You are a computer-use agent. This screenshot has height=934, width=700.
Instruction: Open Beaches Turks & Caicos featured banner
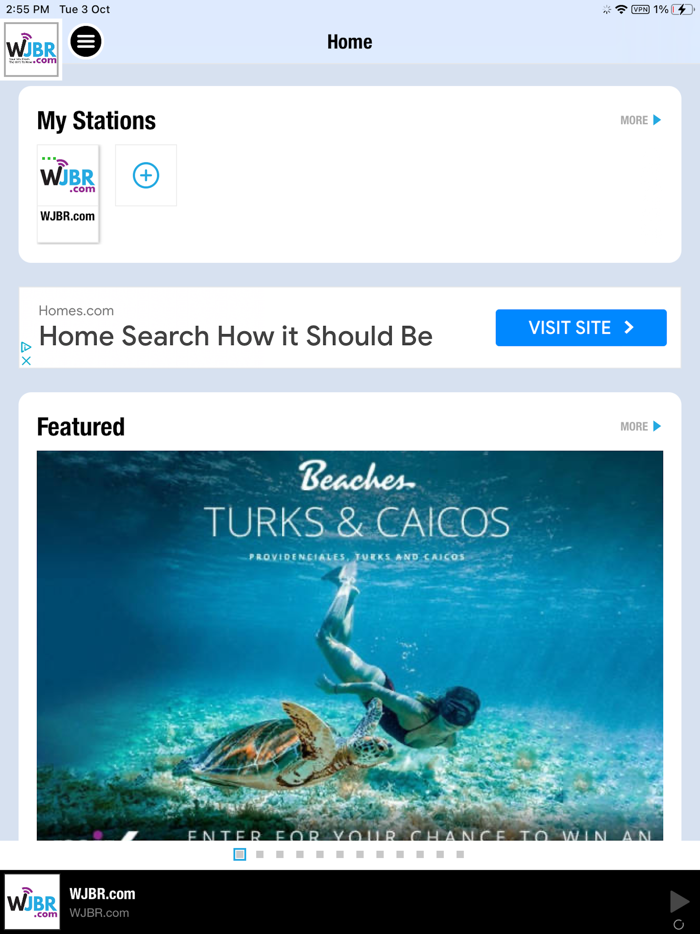click(350, 646)
